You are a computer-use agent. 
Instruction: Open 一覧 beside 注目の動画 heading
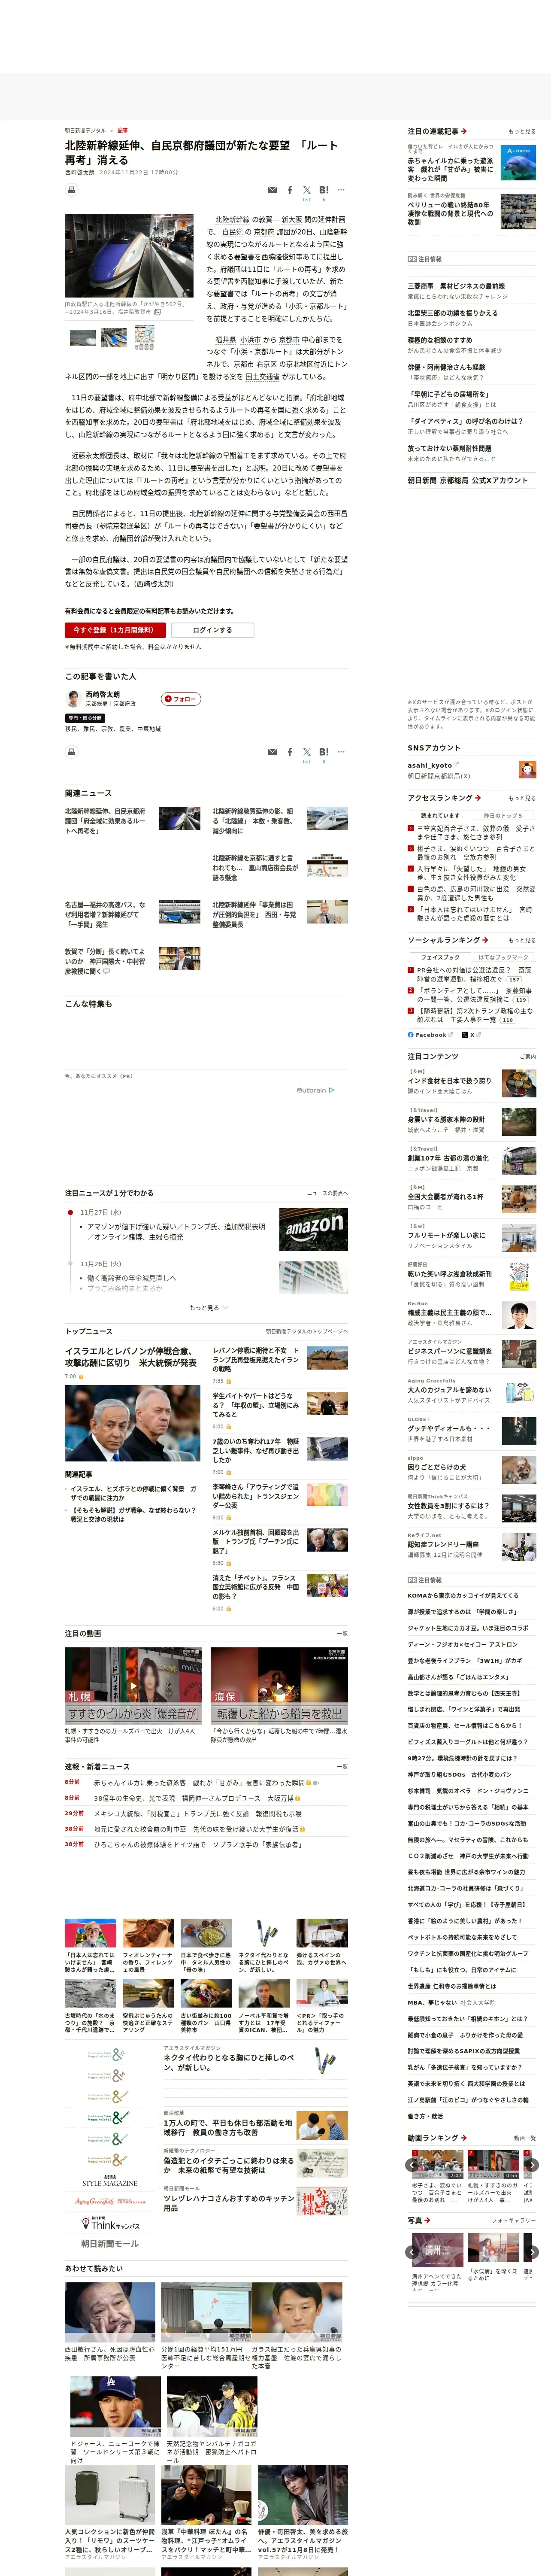[342, 1633]
